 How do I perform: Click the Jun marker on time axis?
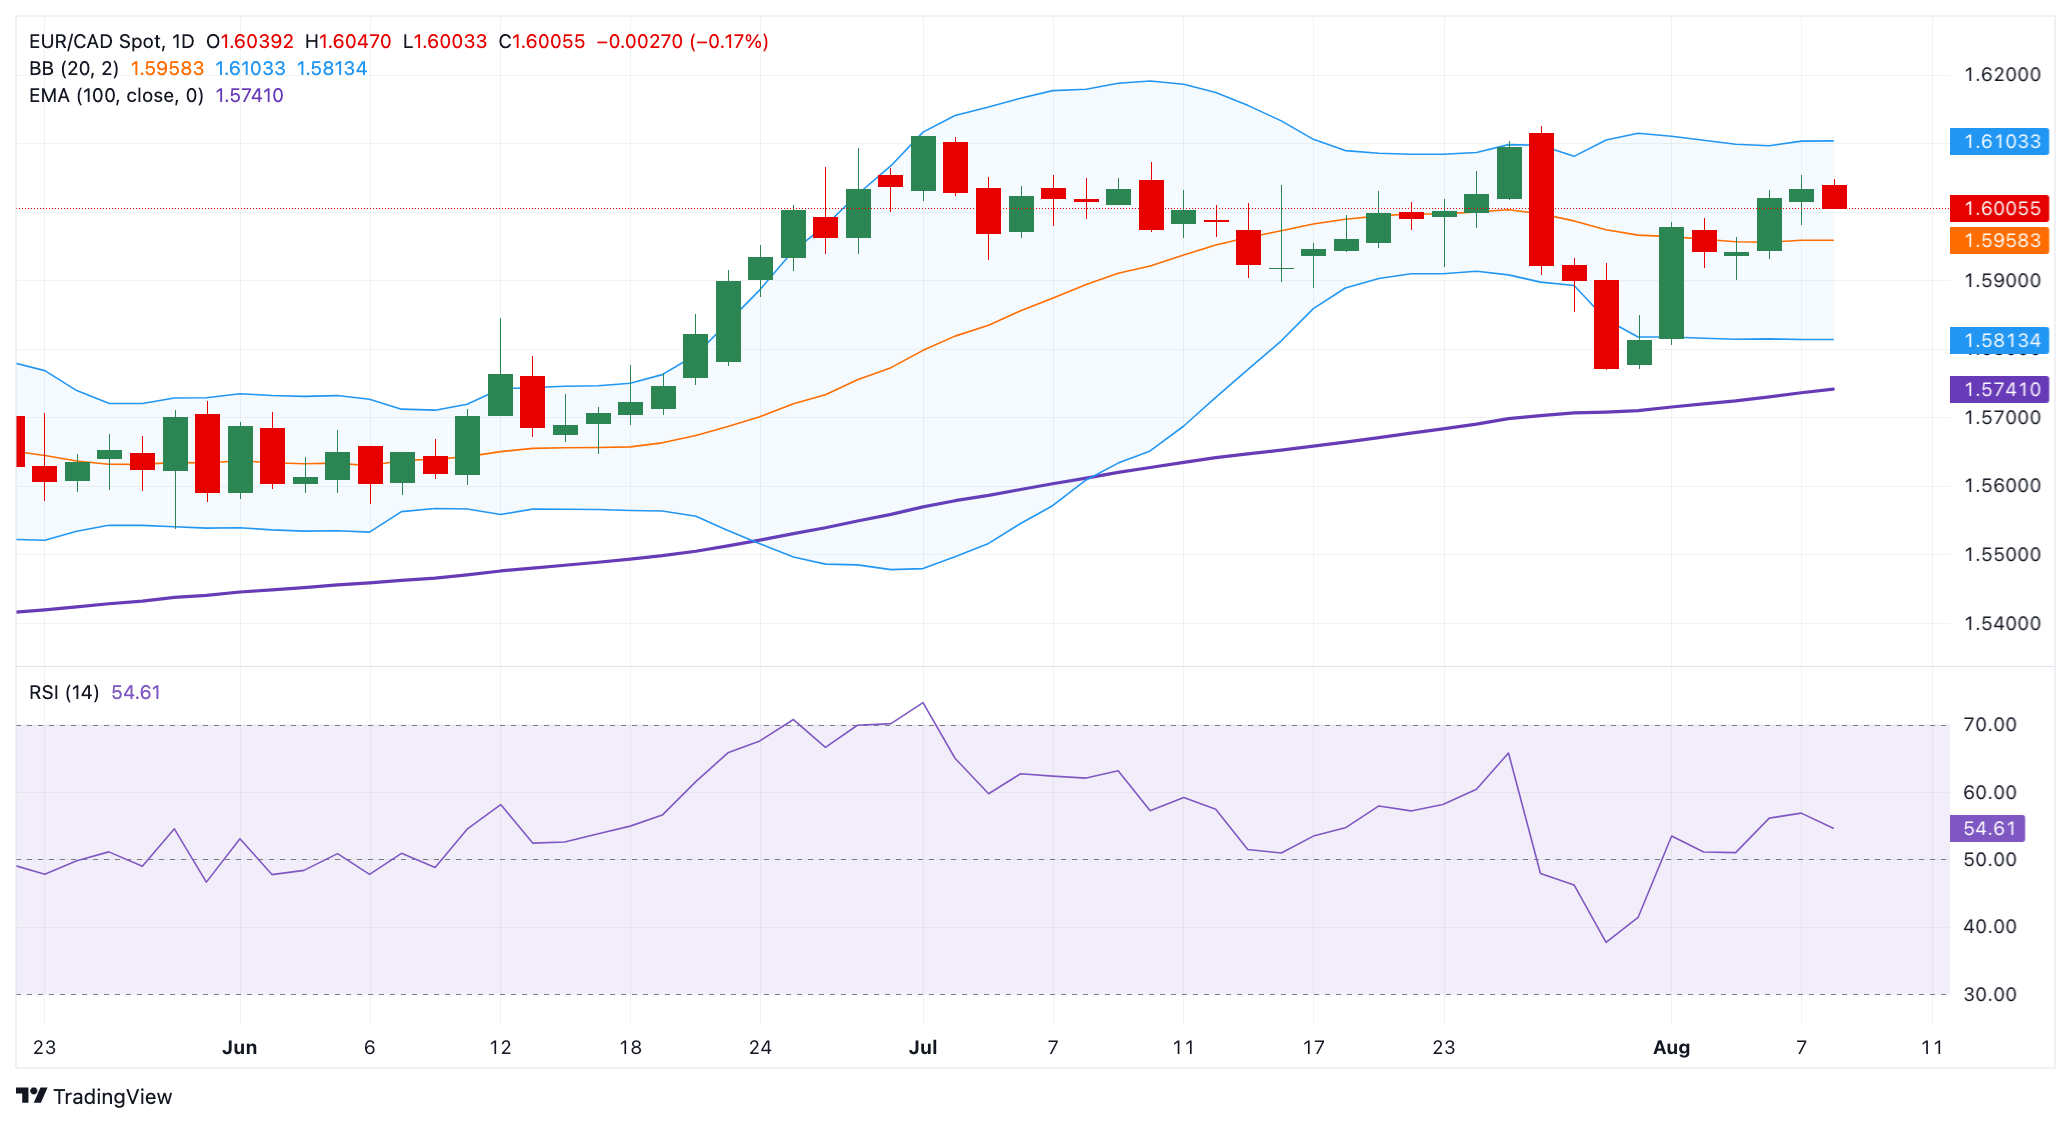click(239, 1048)
